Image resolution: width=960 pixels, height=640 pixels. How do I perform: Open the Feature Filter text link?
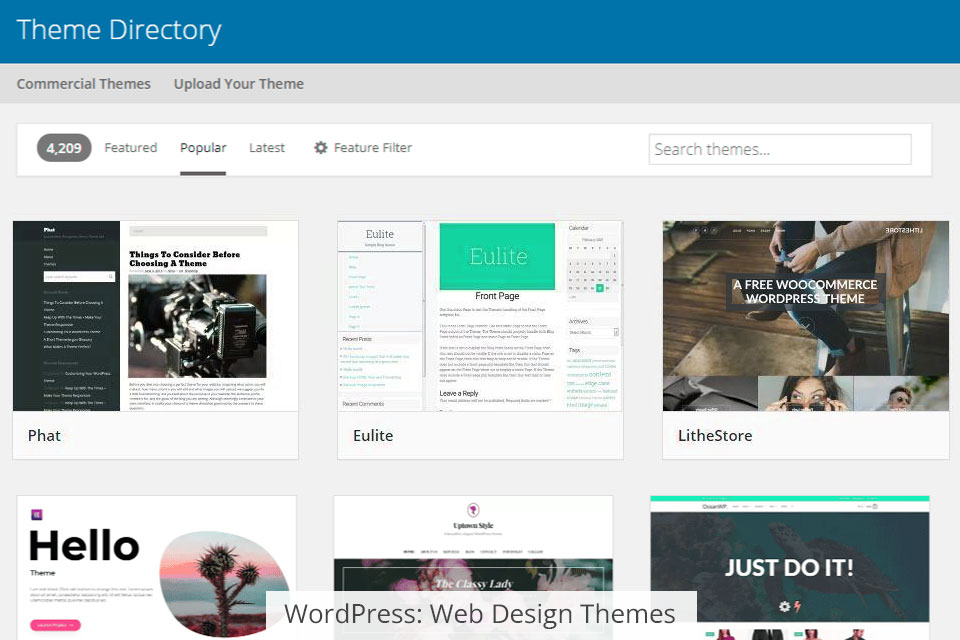point(372,148)
